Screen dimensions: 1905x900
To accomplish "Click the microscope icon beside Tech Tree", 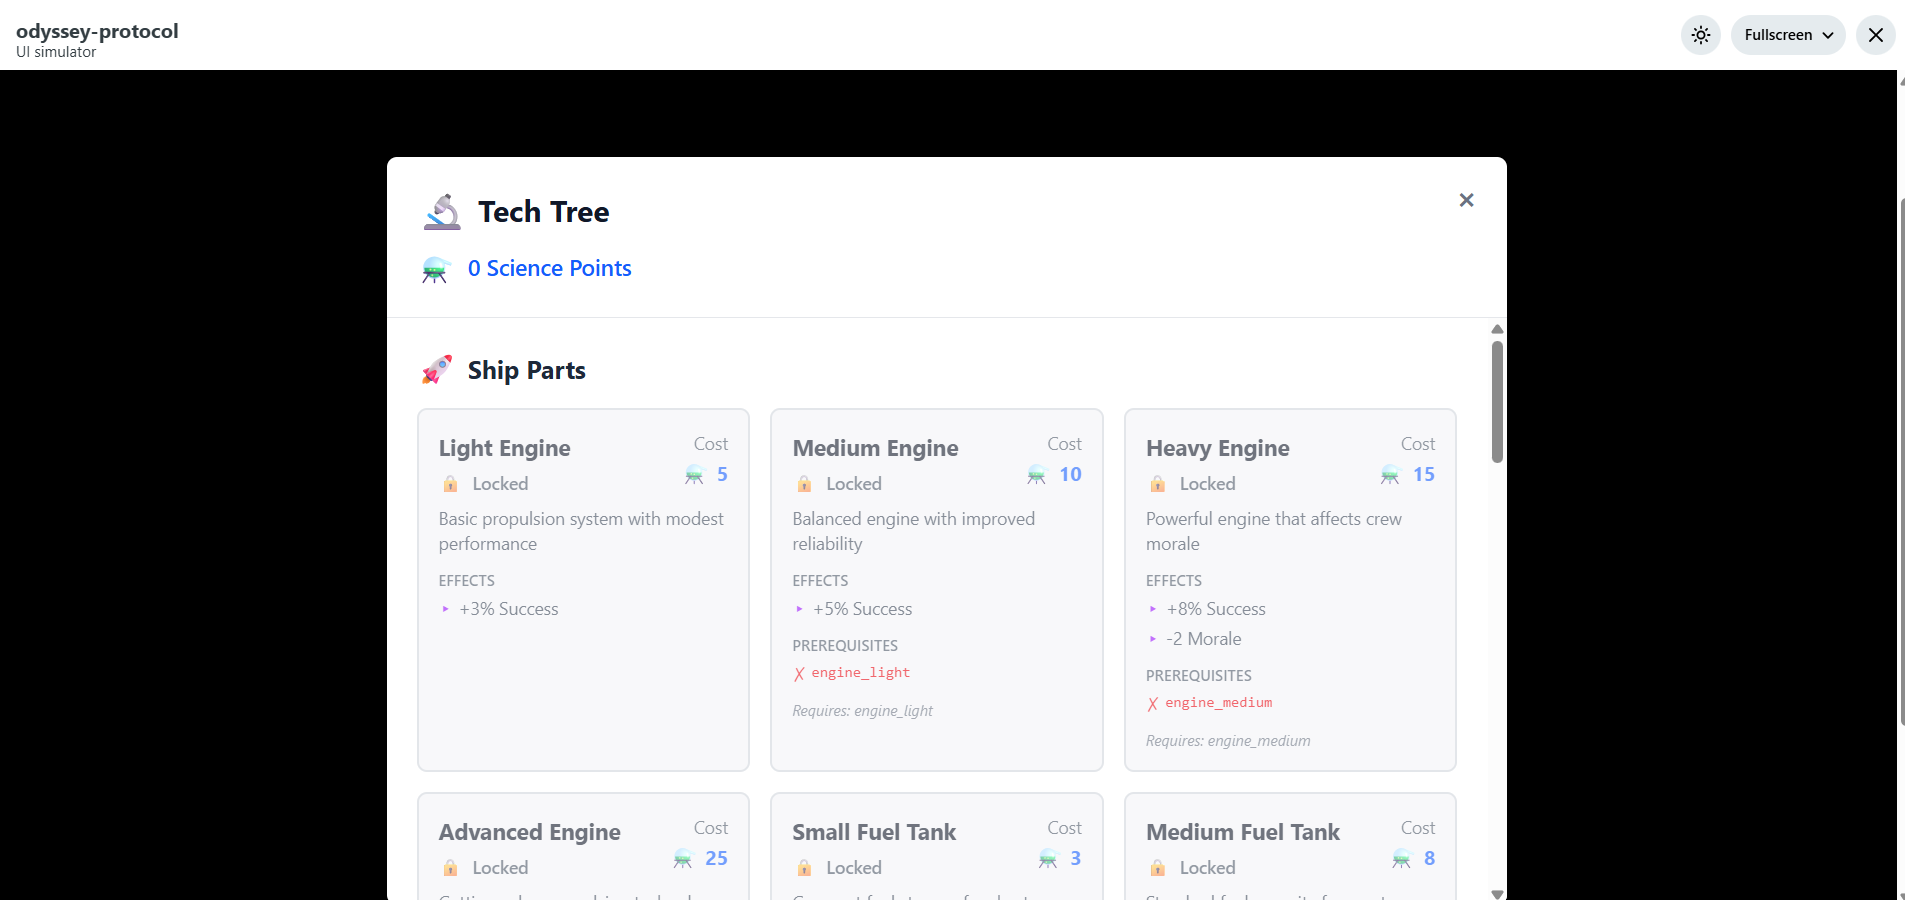I will (x=442, y=212).
